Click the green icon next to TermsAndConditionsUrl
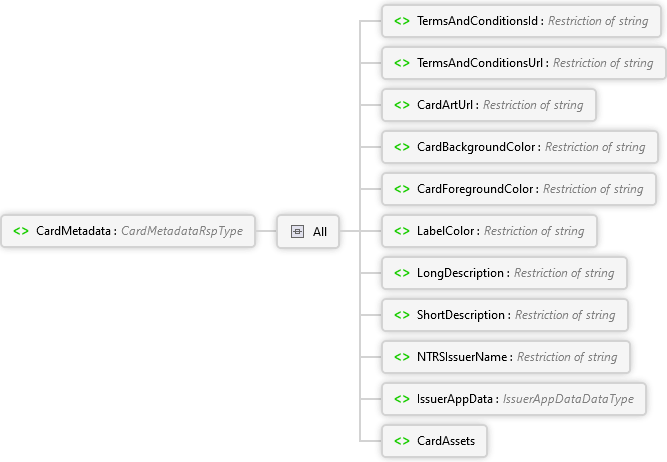The height and width of the screenshot is (462, 667). (x=402, y=63)
